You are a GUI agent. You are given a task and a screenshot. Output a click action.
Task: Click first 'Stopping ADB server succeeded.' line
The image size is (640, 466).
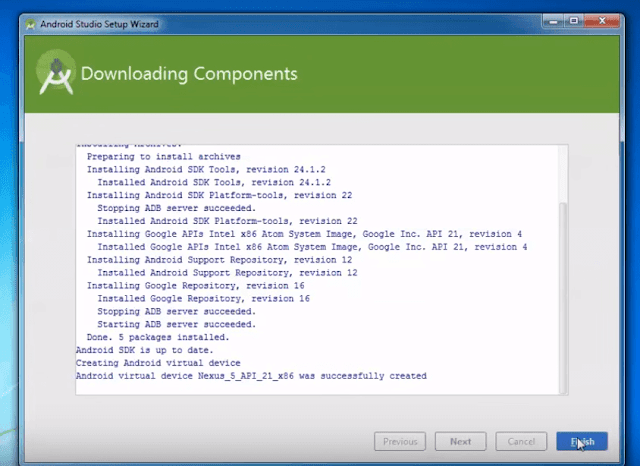click(176, 208)
